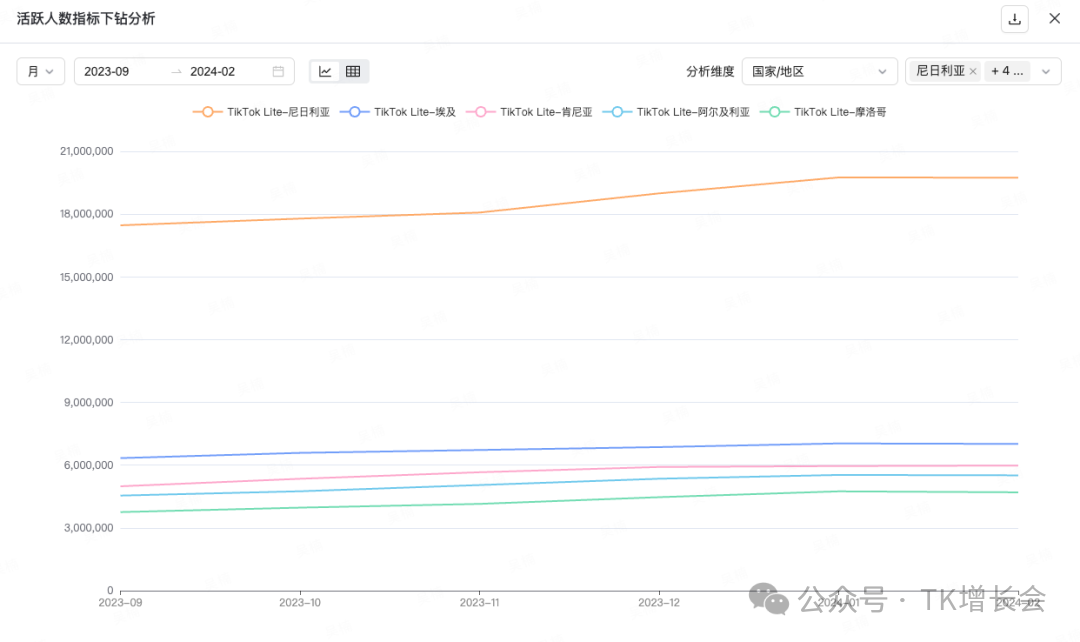
Task: Remove the 尼日利亚 tag
Action: coord(973,72)
